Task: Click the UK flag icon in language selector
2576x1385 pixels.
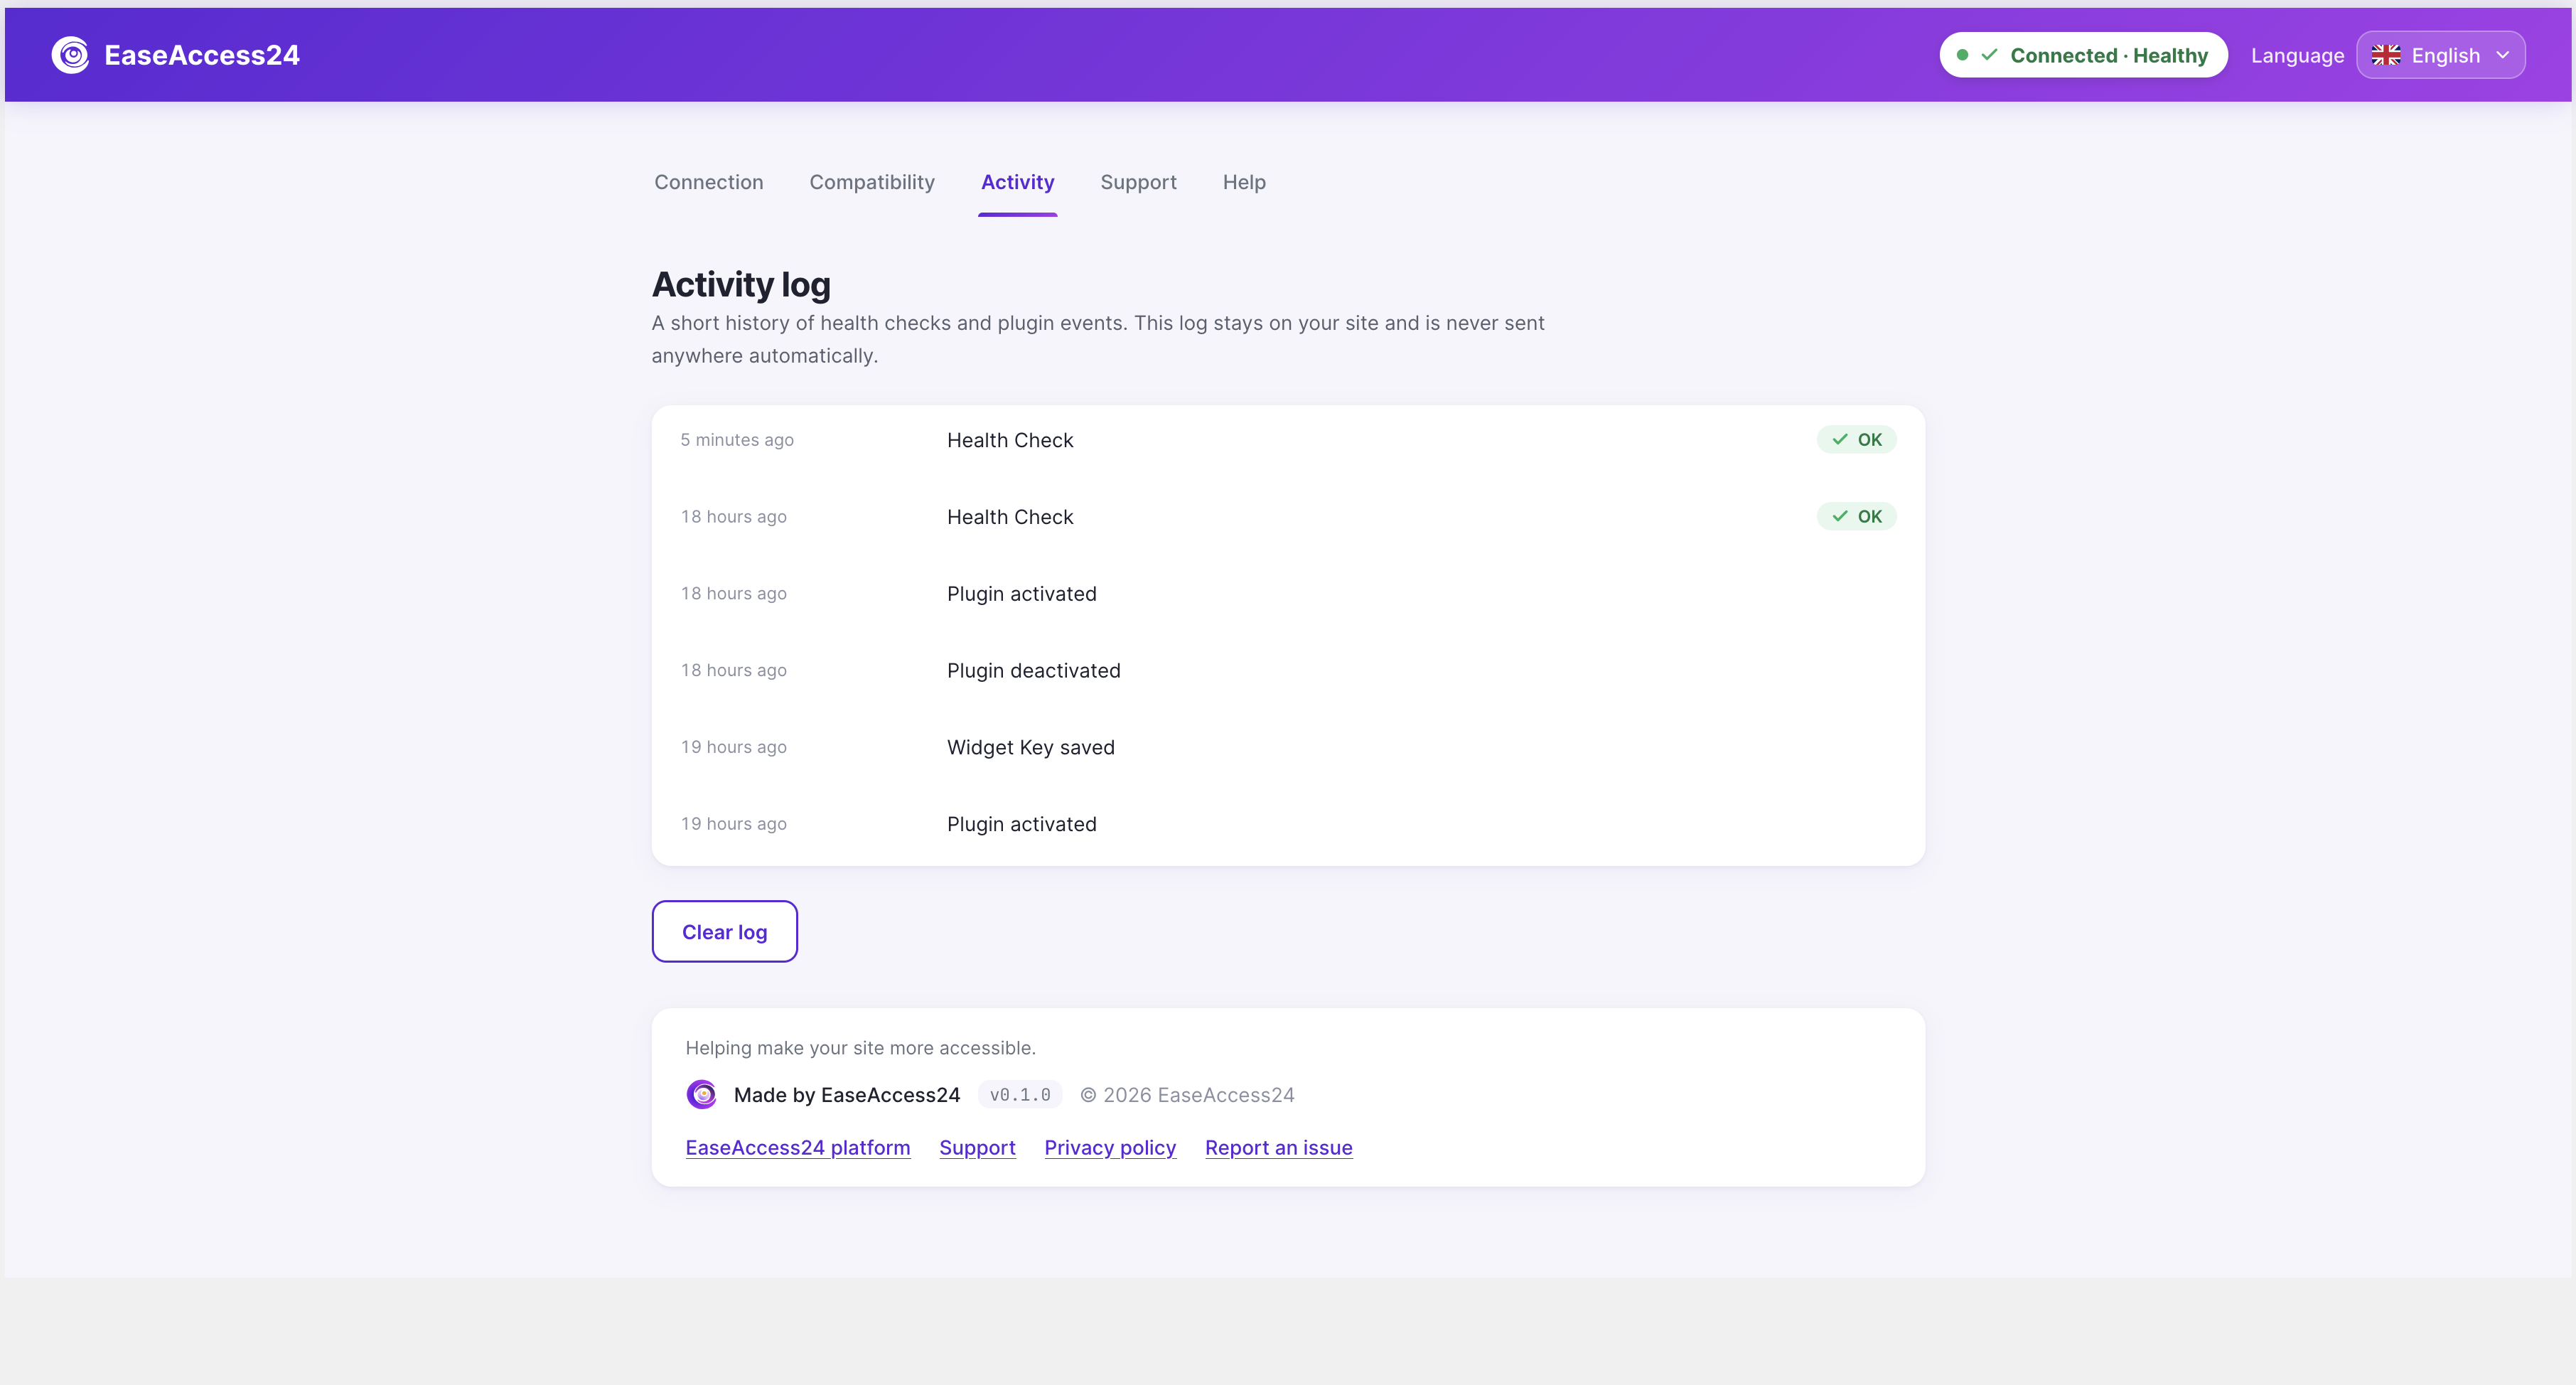Action: pos(2386,55)
